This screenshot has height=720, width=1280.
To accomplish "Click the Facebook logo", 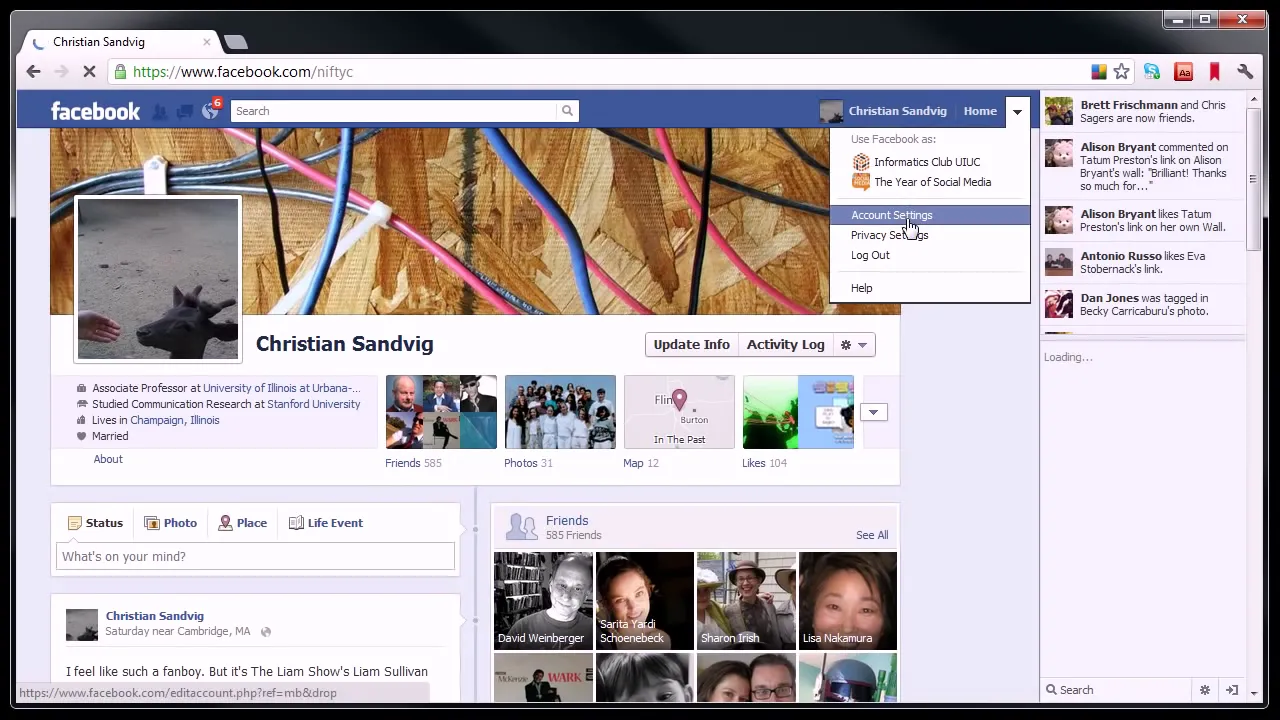I will point(95,111).
